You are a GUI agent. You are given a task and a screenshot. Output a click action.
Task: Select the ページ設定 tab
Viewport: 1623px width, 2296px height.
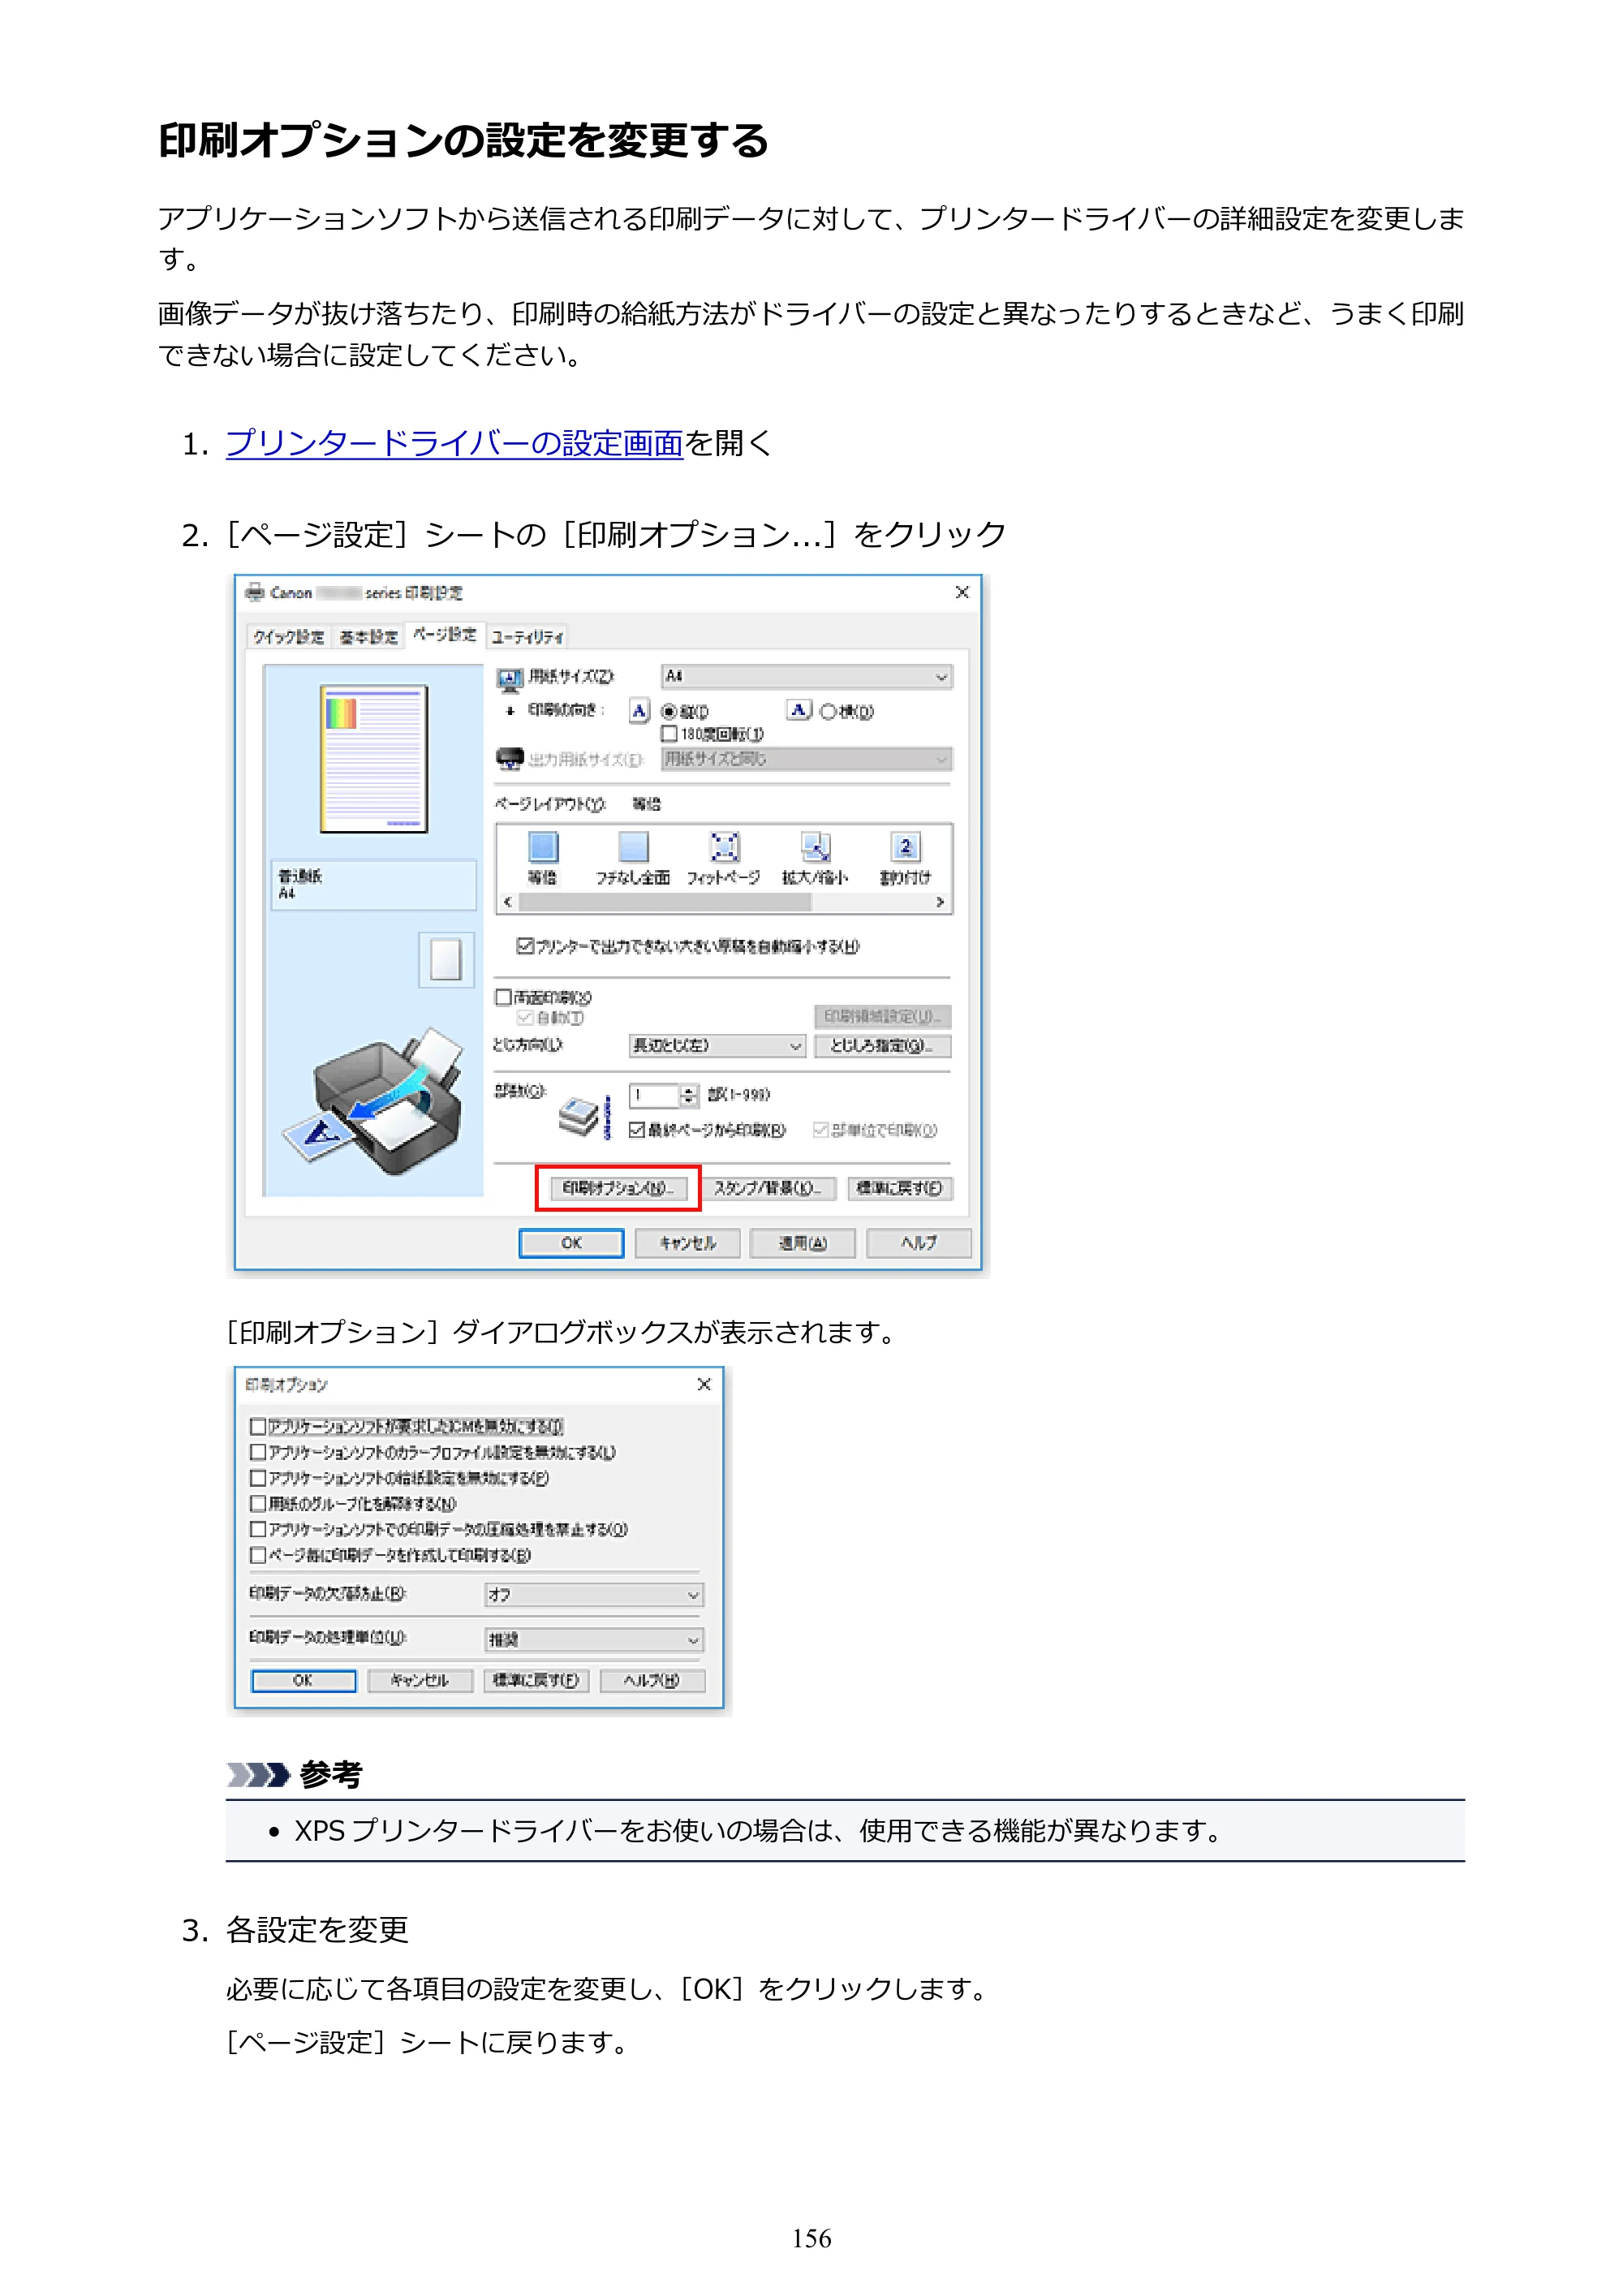(x=445, y=634)
